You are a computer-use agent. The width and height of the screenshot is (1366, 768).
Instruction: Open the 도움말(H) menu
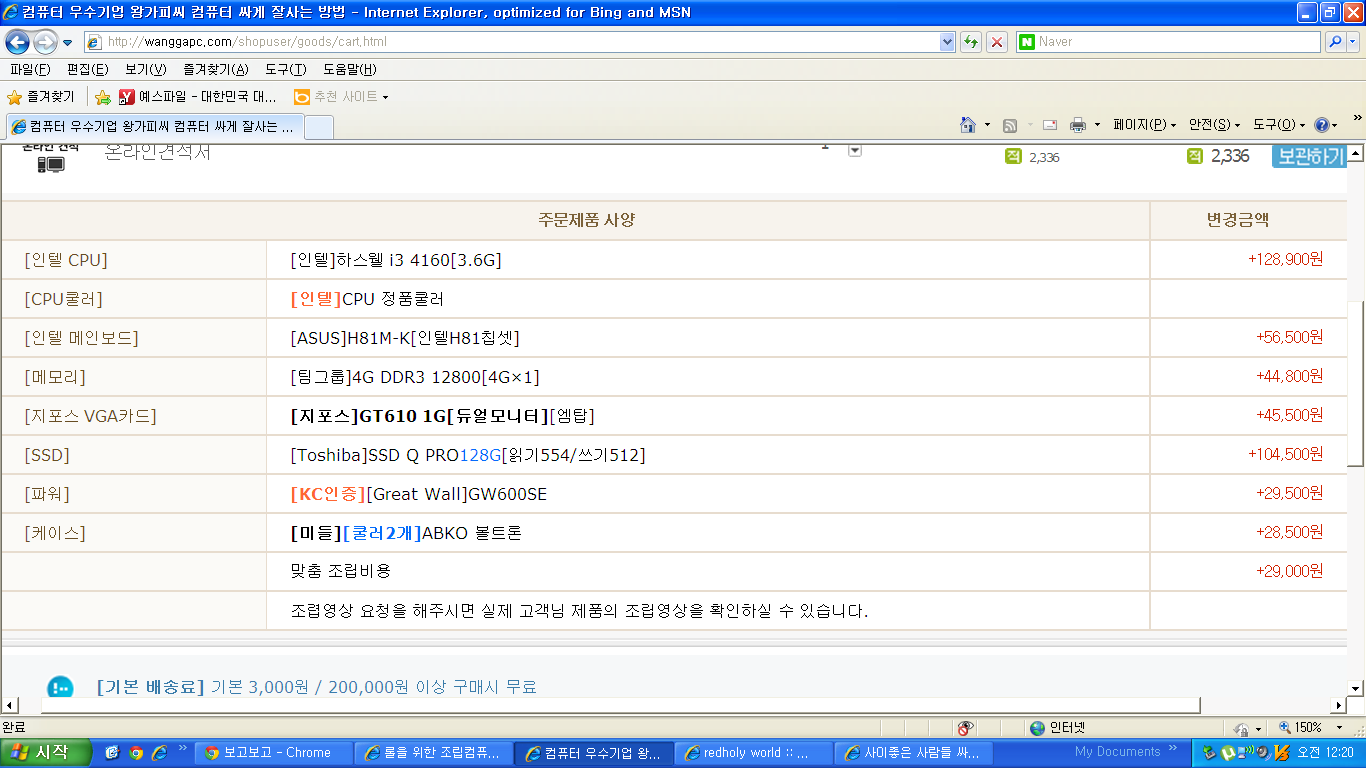[x=350, y=69]
